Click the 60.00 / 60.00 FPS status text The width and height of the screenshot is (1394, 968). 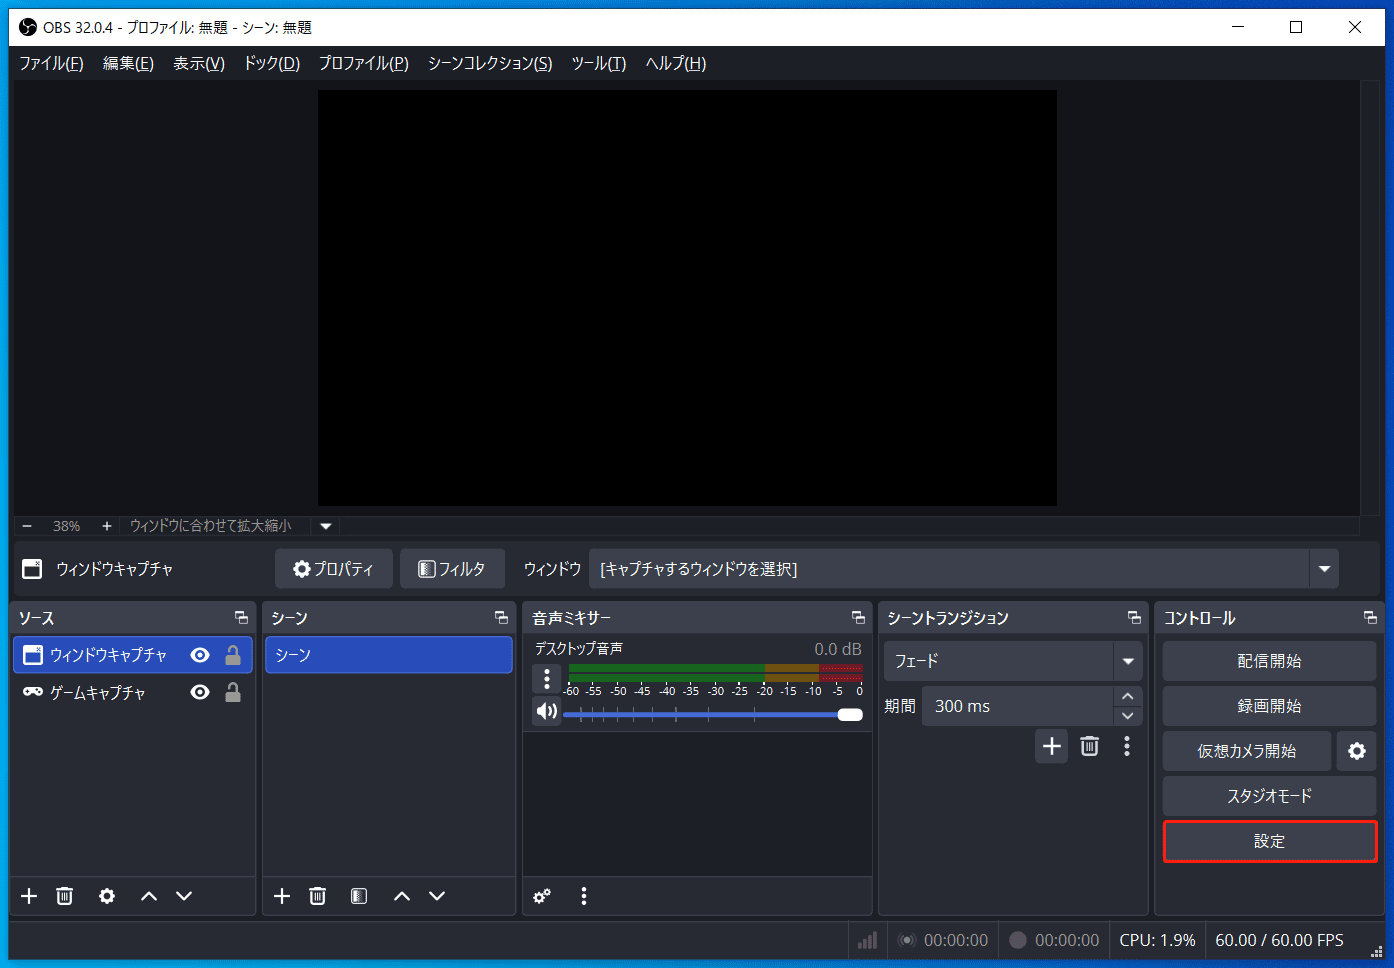(x=1279, y=940)
